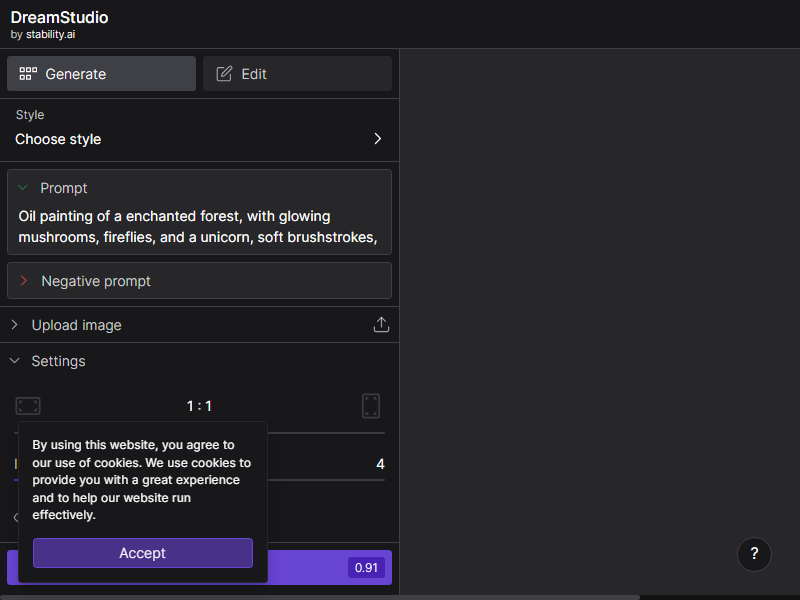Click the DreamStudio logo title
800x600 pixels.
pos(59,17)
